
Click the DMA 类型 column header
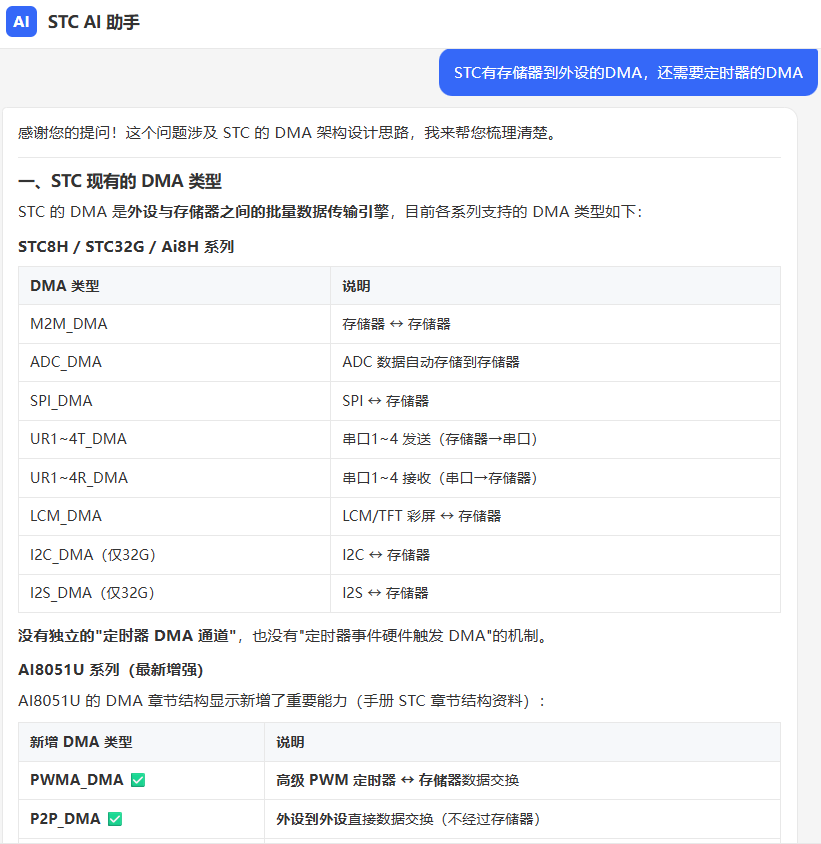174,286
